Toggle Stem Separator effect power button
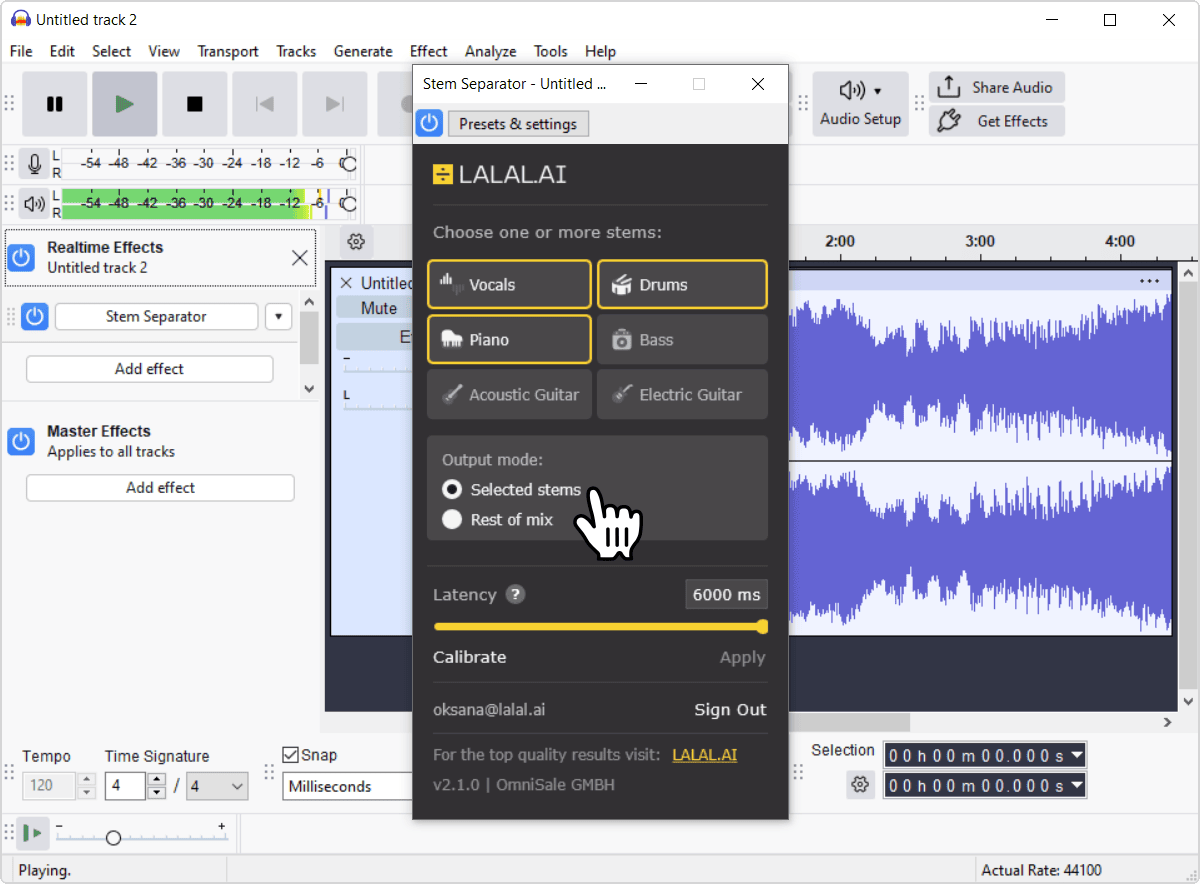The image size is (1200, 884). point(35,317)
